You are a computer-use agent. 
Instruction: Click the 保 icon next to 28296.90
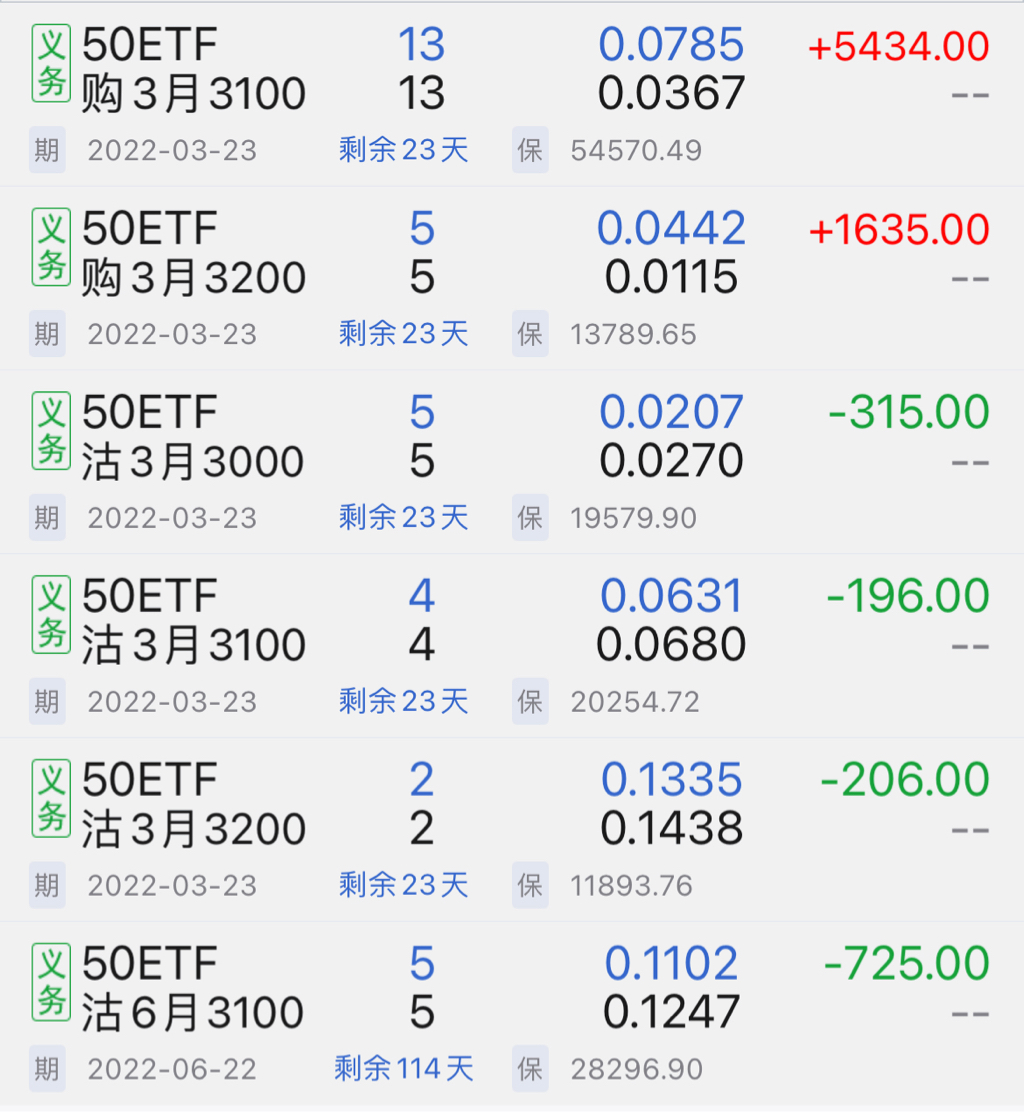[x=530, y=1068]
